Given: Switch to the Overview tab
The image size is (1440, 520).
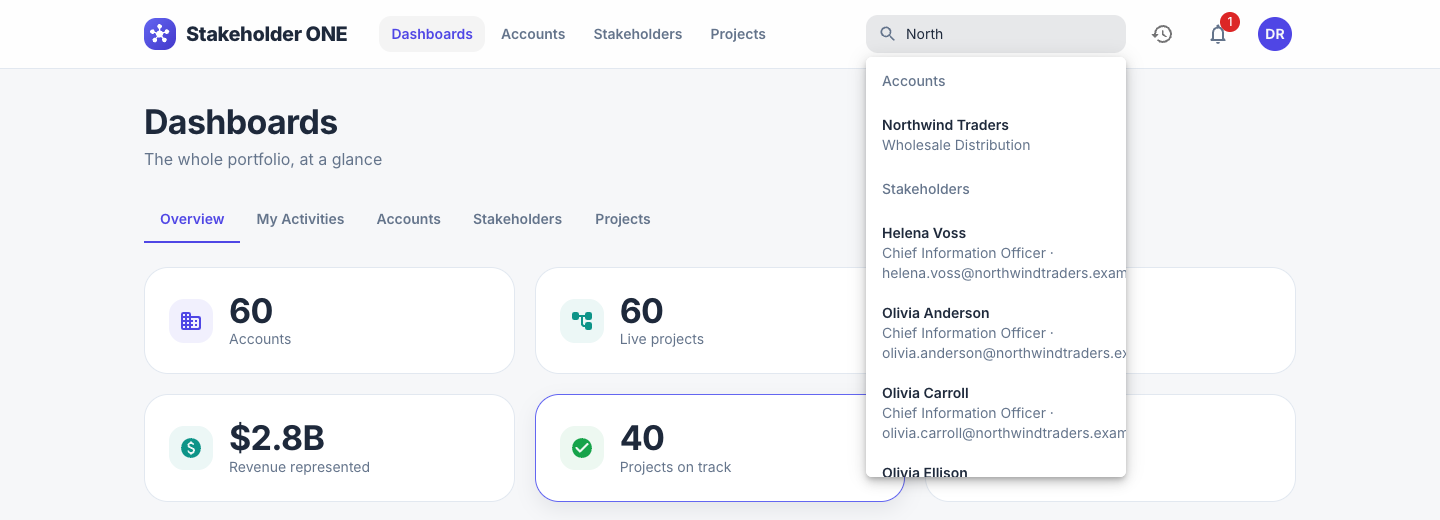Looking at the screenshot, I should click(192, 219).
